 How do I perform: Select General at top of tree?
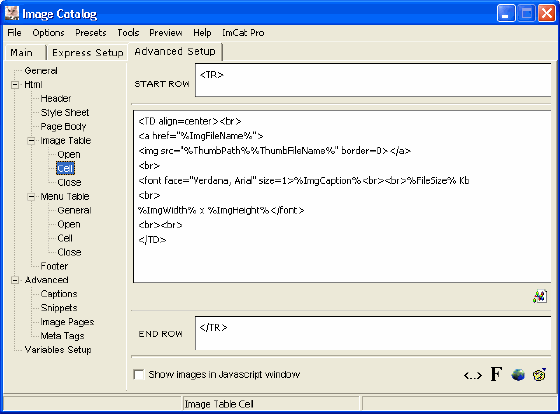click(41, 71)
